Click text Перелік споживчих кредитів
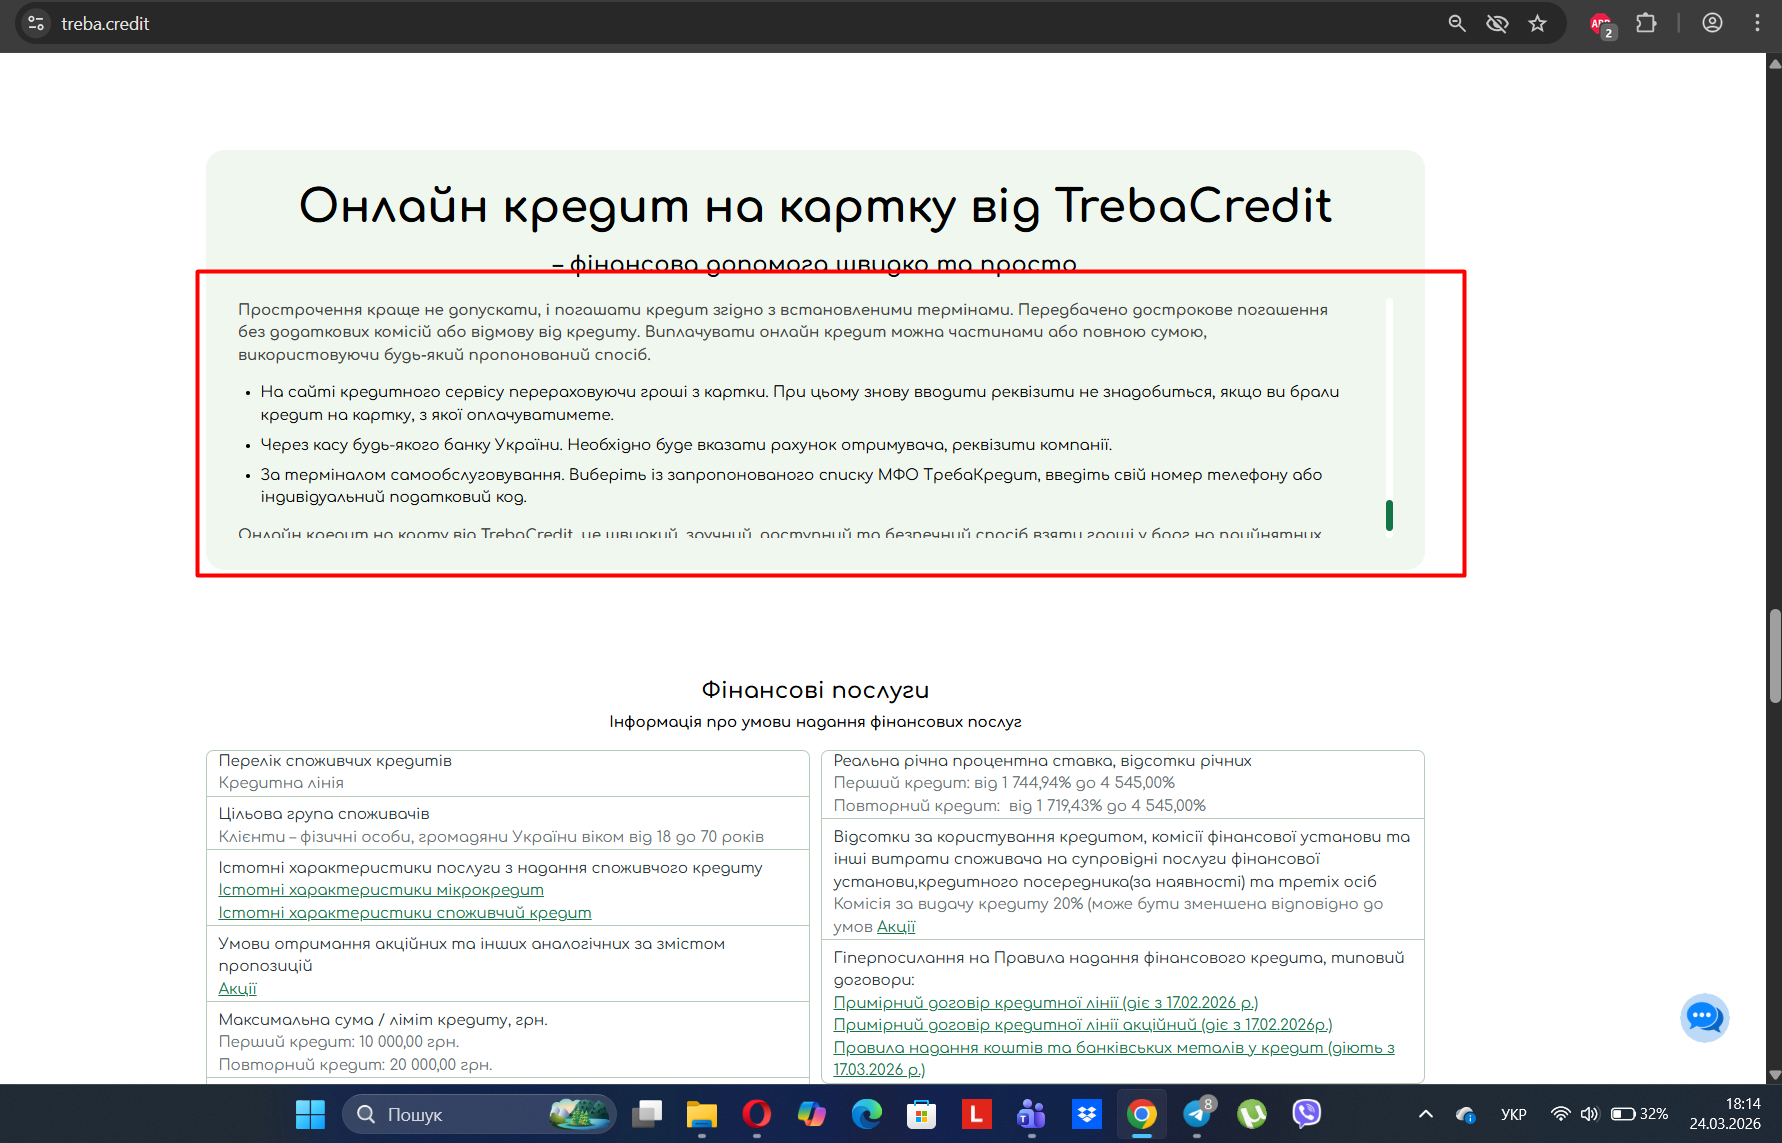Screen dimensions: 1782x1143 335,761
